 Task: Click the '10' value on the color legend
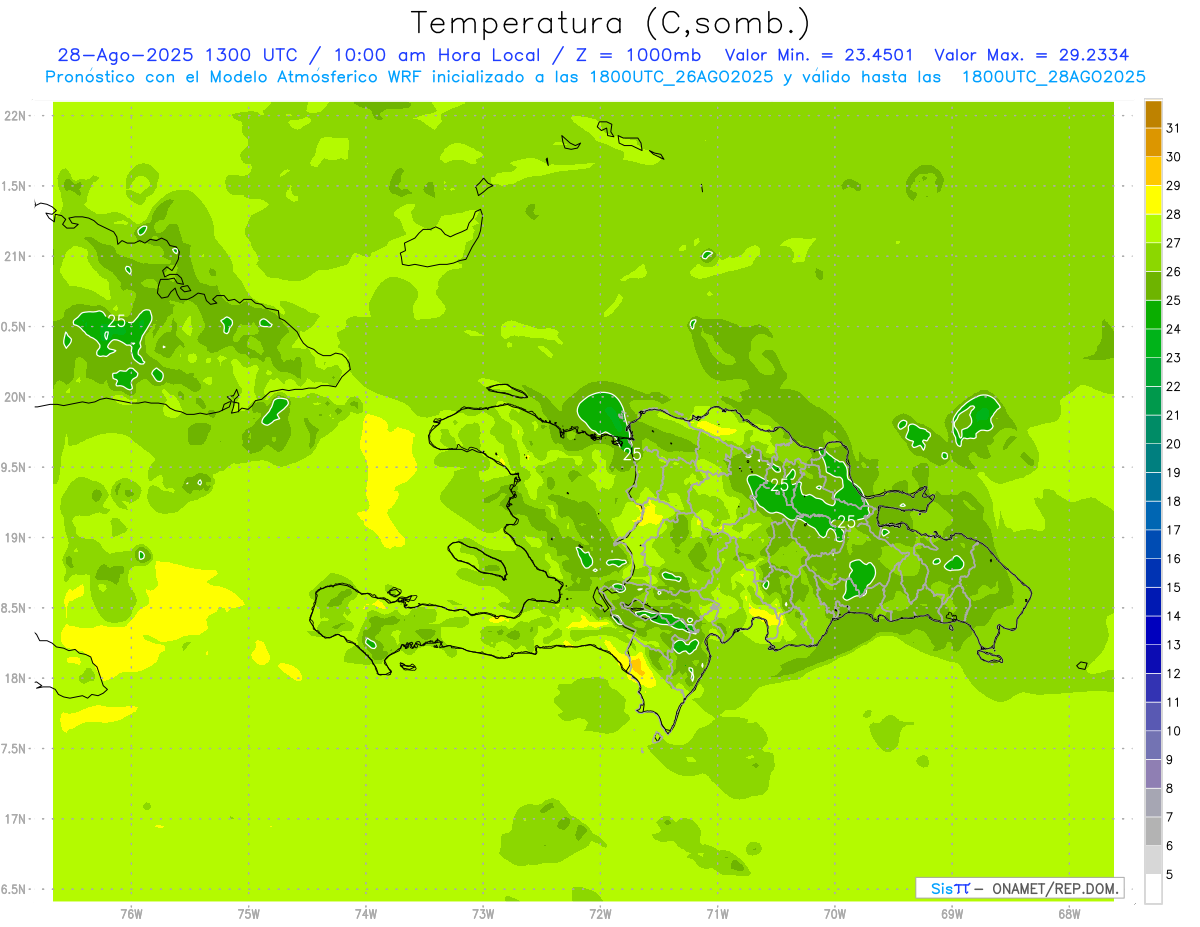[x=1173, y=731]
